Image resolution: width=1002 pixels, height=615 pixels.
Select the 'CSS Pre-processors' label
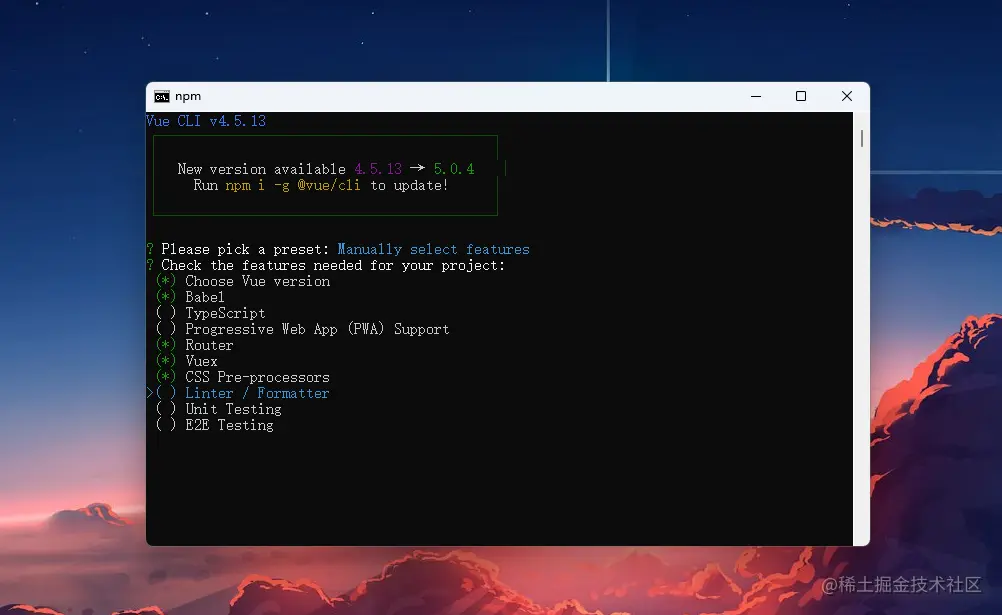[258, 377]
